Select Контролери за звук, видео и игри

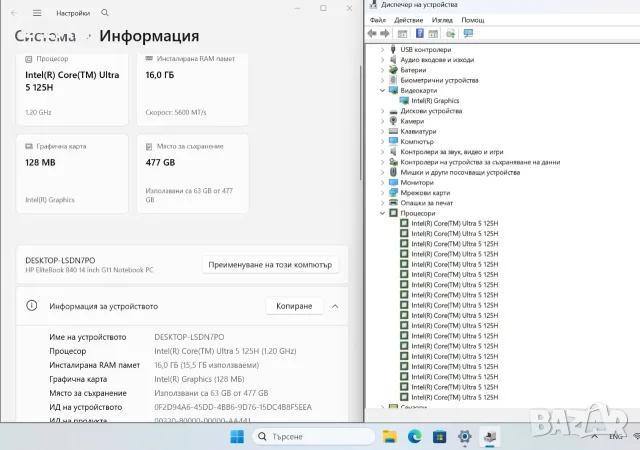(x=452, y=151)
